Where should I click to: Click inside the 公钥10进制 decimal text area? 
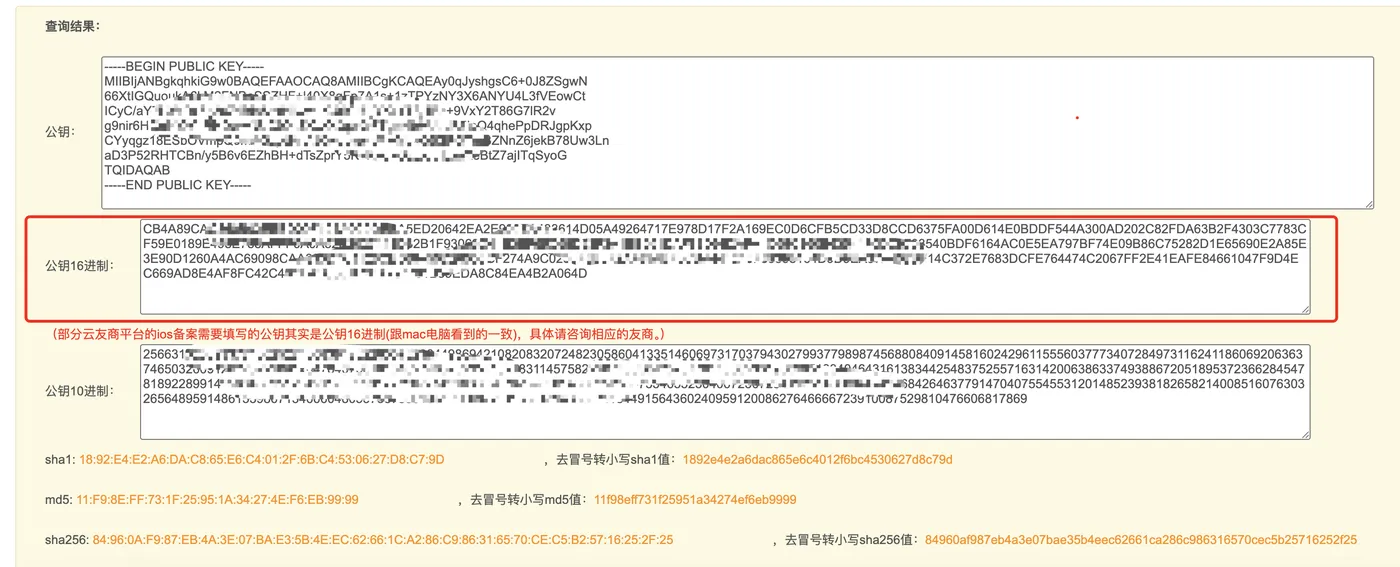[x=724, y=391]
